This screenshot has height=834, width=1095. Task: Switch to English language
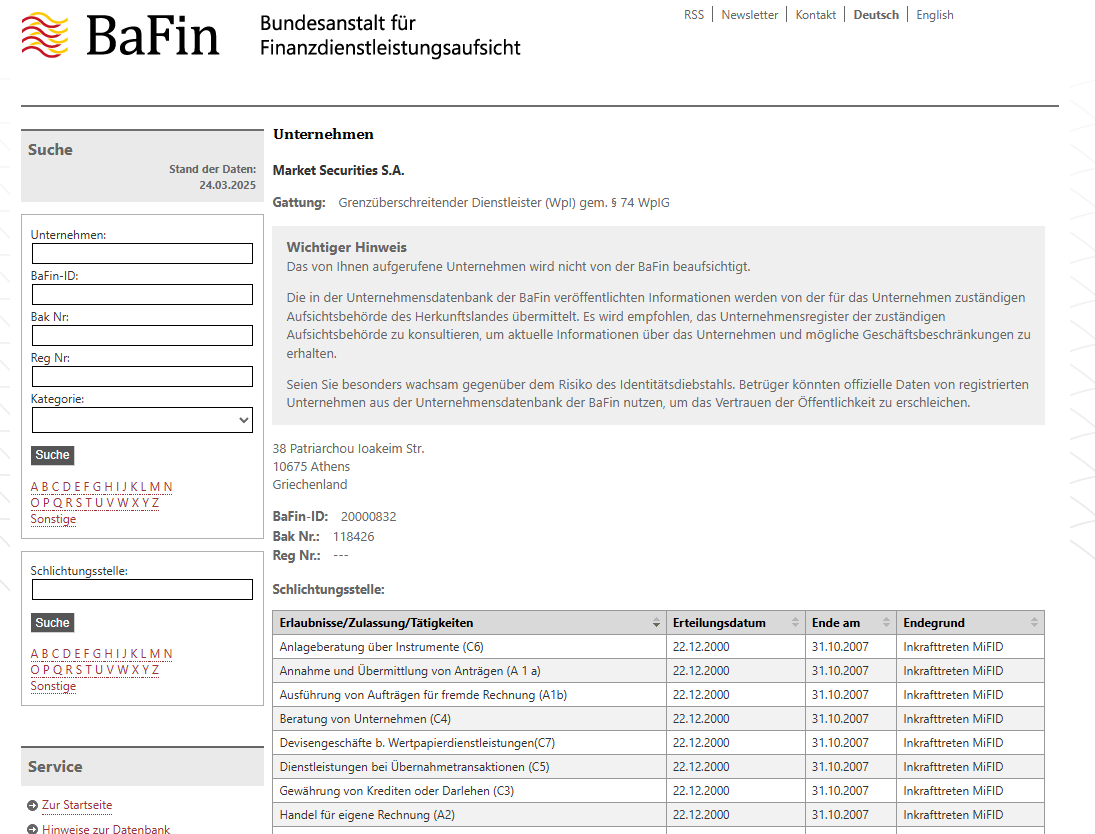pyautogui.click(x=934, y=15)
